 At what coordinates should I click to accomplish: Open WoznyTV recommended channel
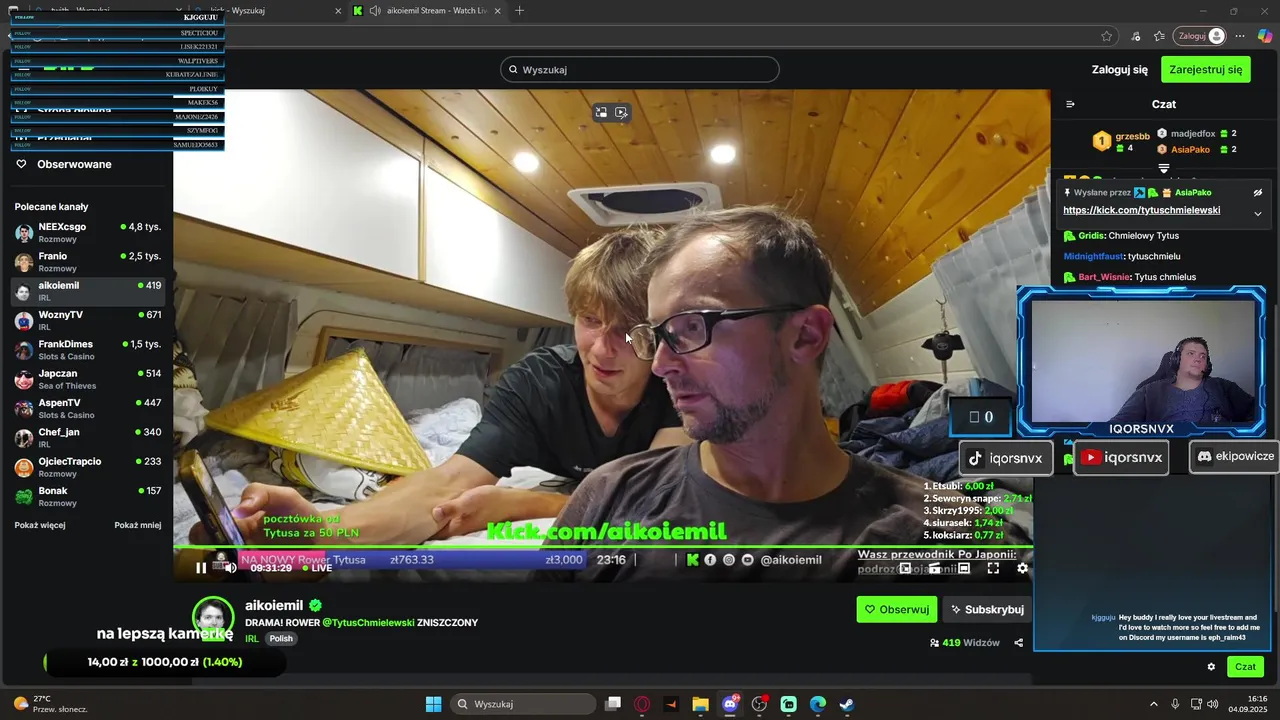coord(87,321)
